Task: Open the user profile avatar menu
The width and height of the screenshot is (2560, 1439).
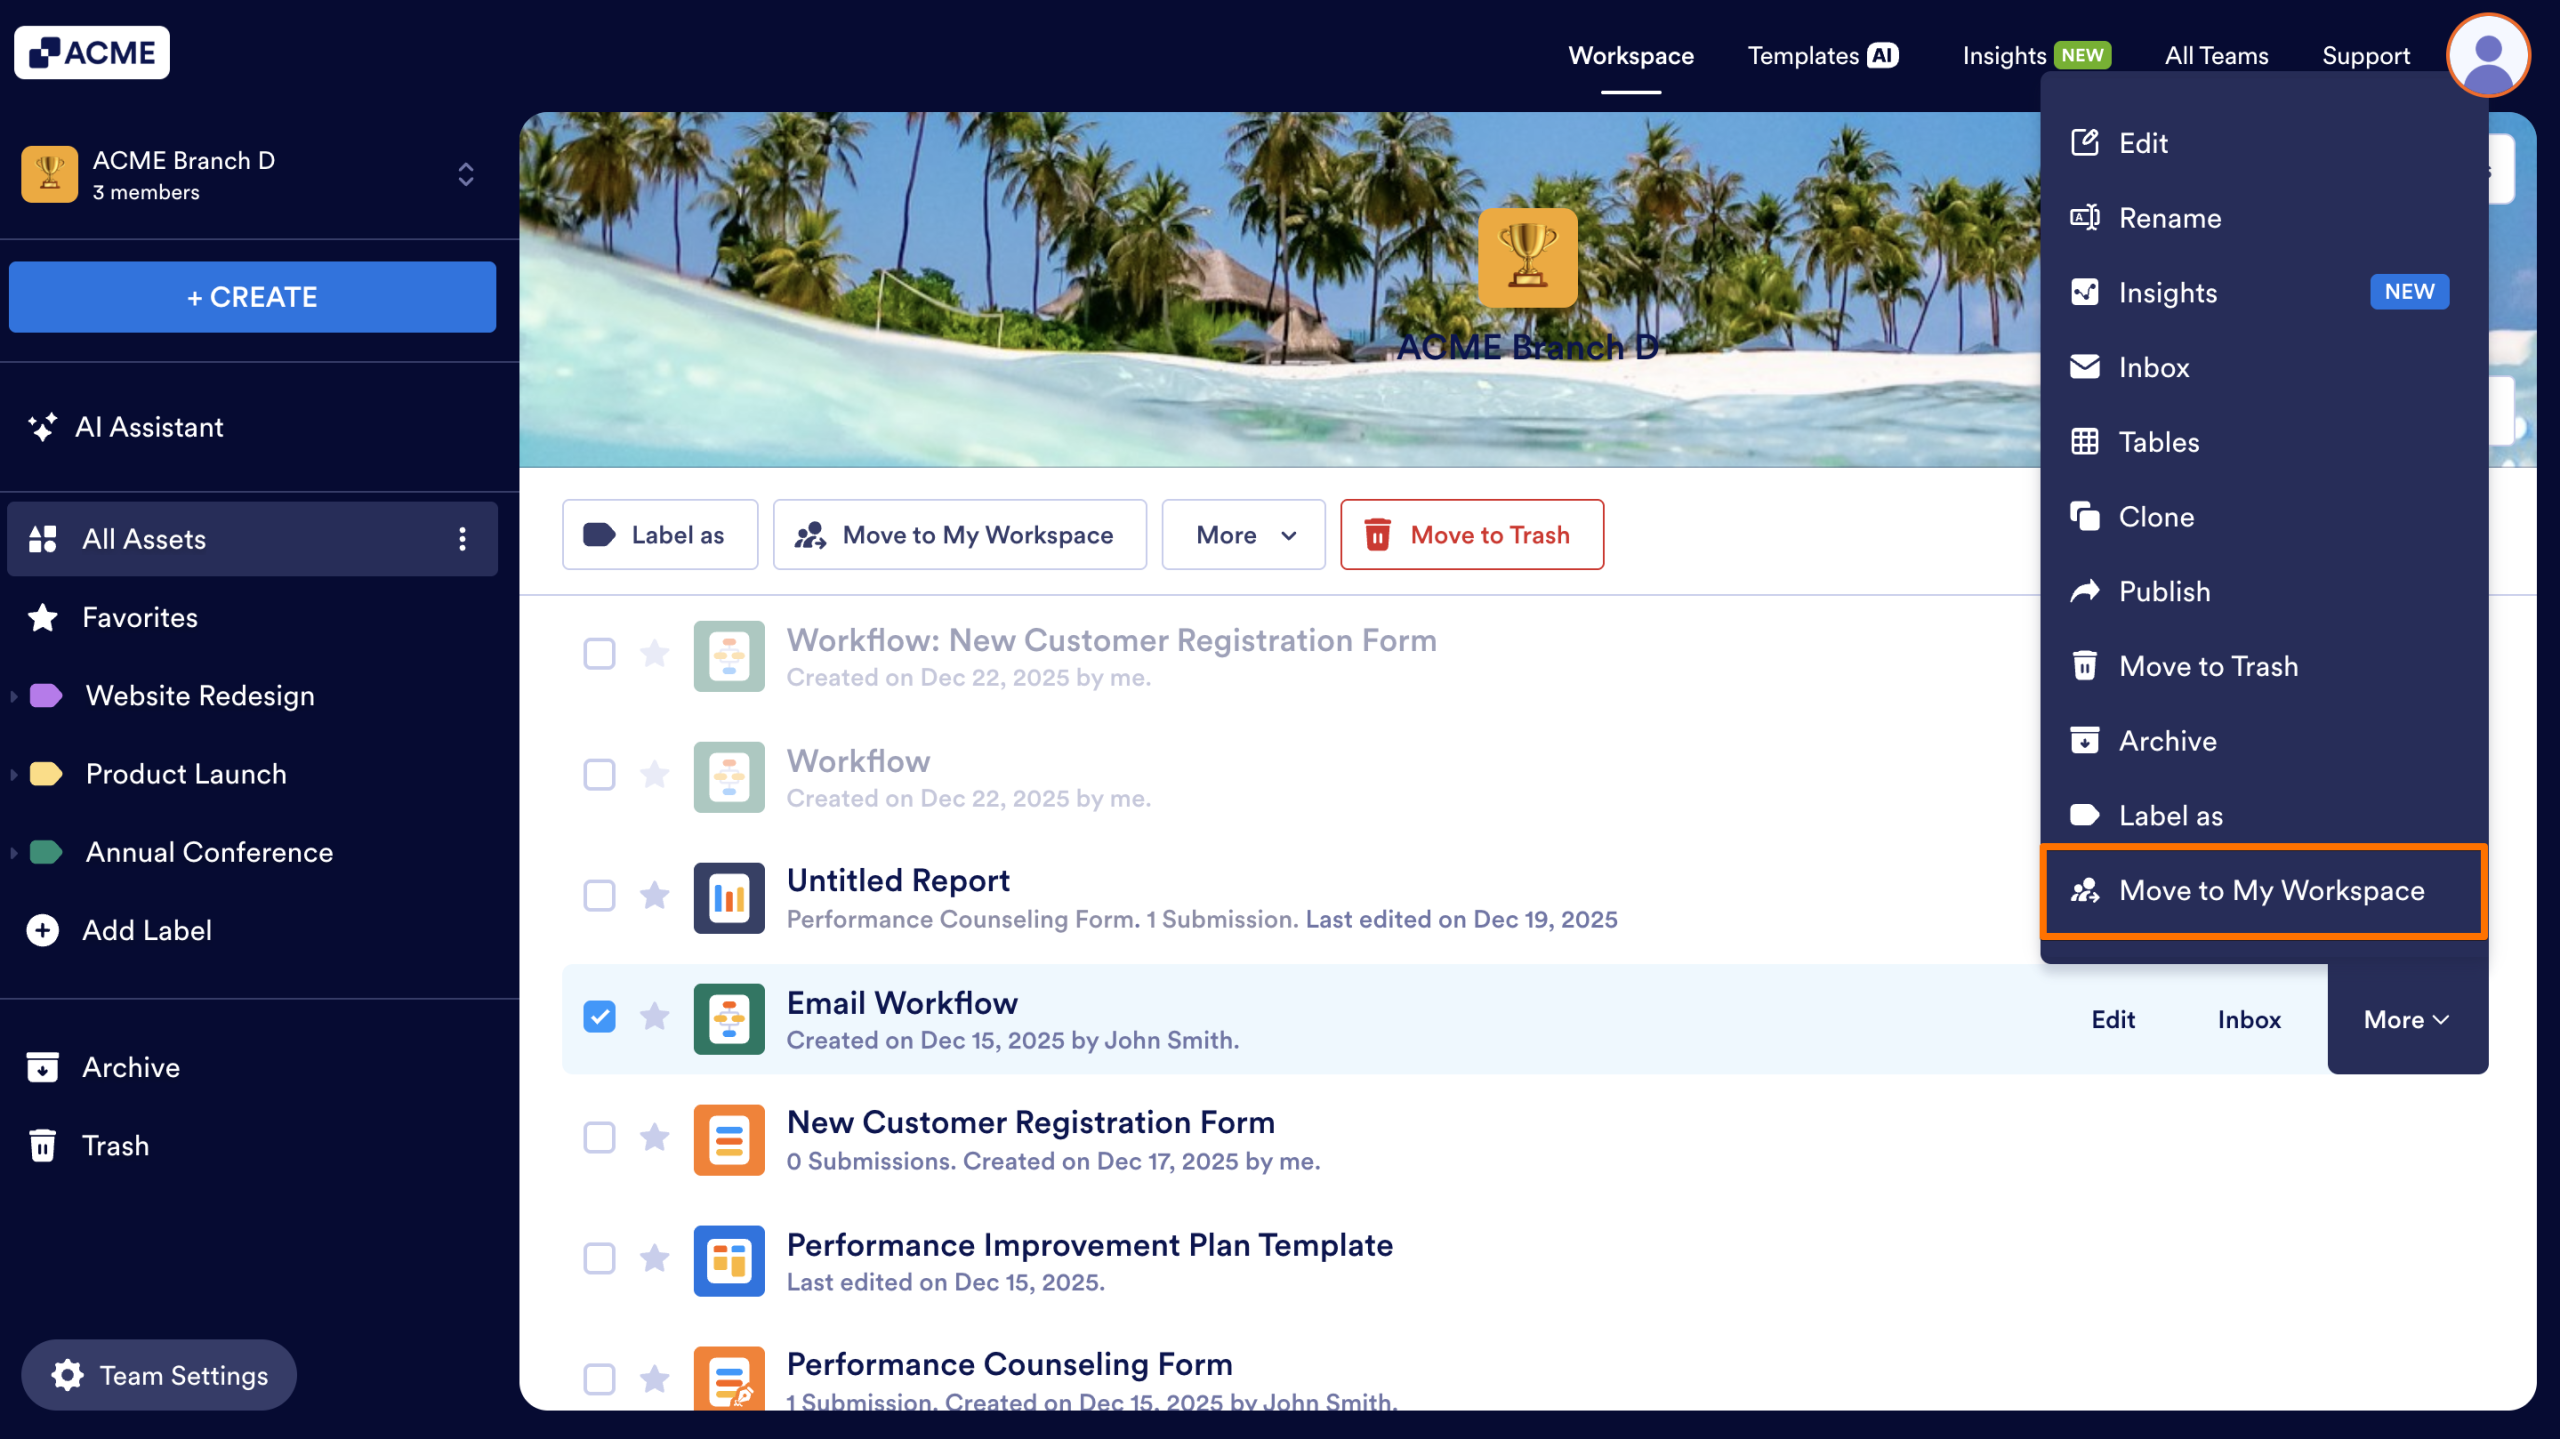Action: [2487, 56]
